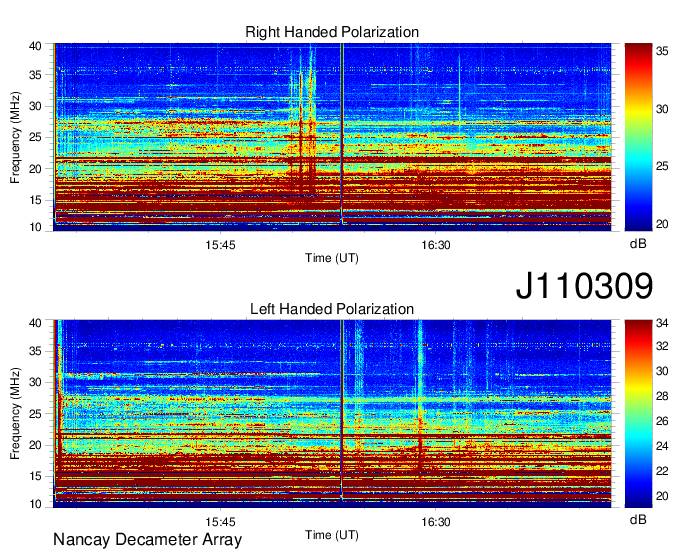
Task: Click the 'J110309' observation label
Action: [584, 286]
